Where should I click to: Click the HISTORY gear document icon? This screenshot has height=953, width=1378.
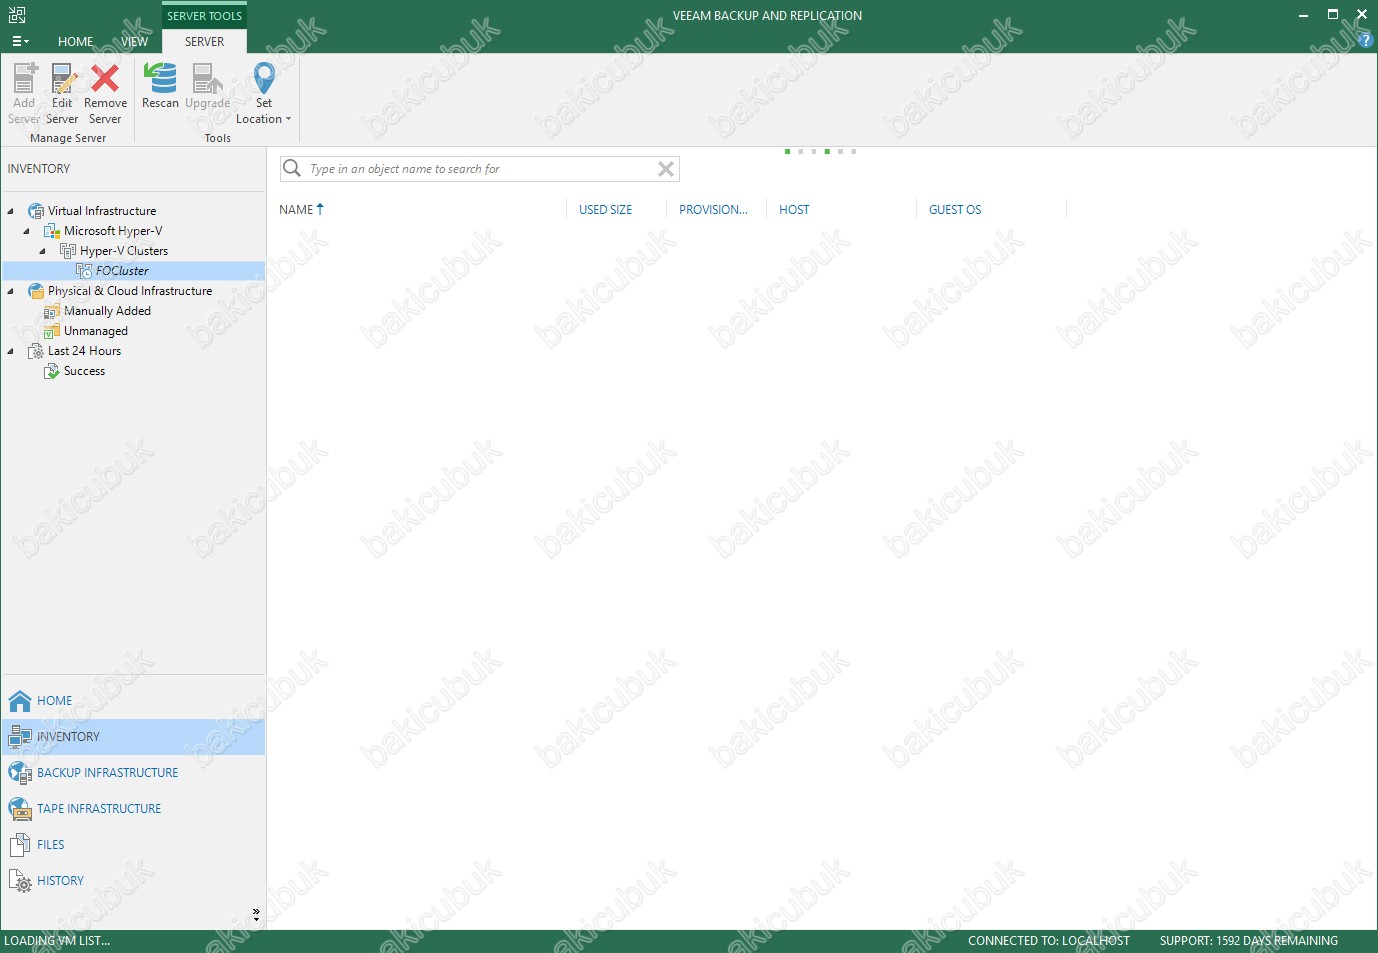coord(20,881)
